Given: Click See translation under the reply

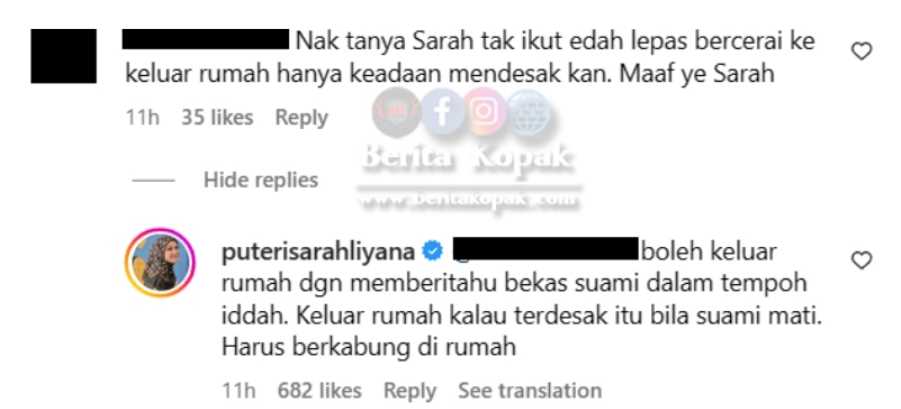Looking at the screenshot, I should click(x=530, y=391).
